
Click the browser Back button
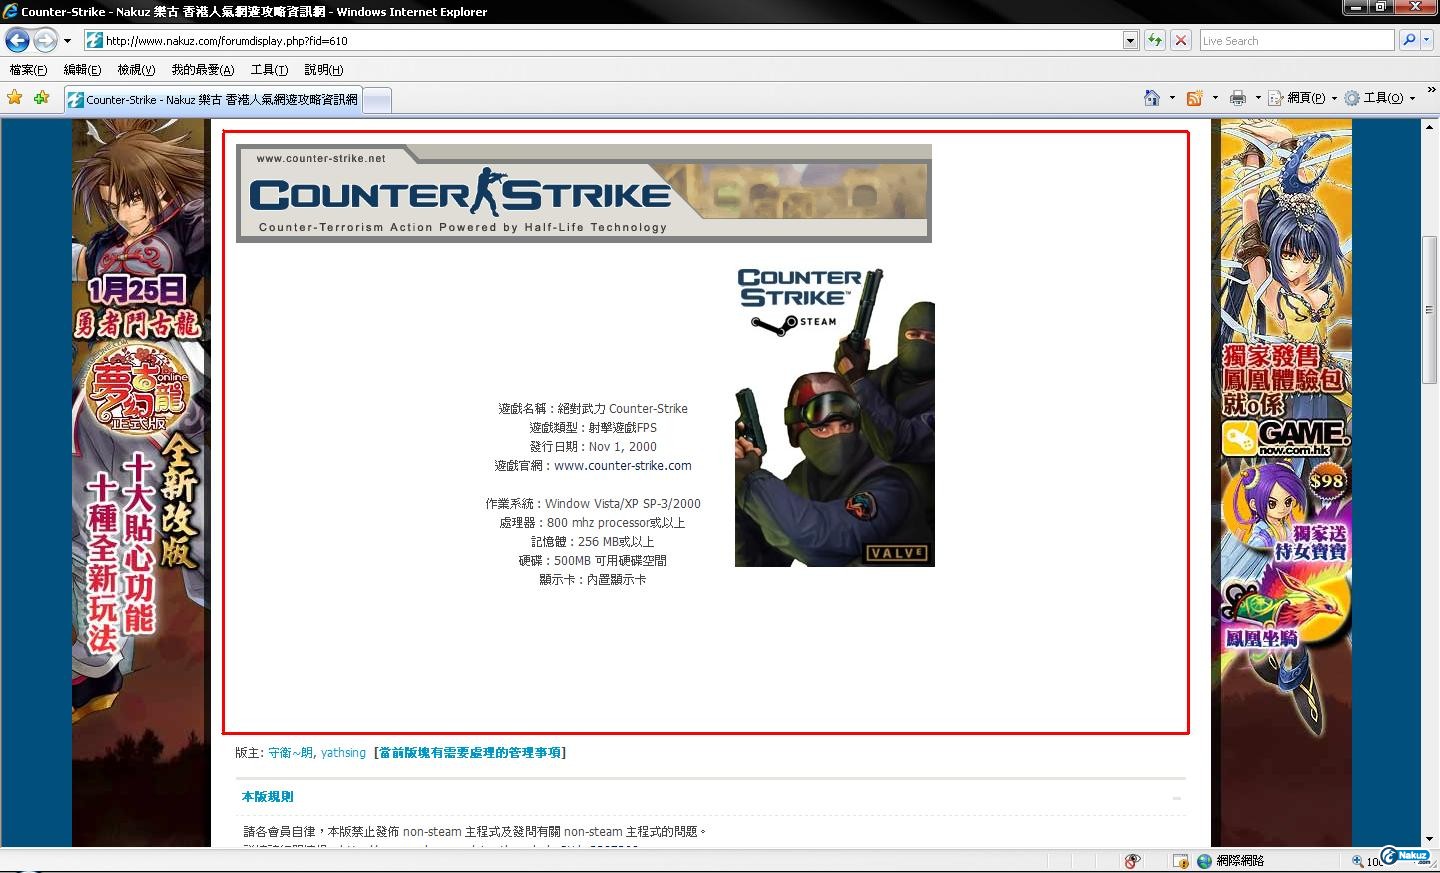coord(17,41)
